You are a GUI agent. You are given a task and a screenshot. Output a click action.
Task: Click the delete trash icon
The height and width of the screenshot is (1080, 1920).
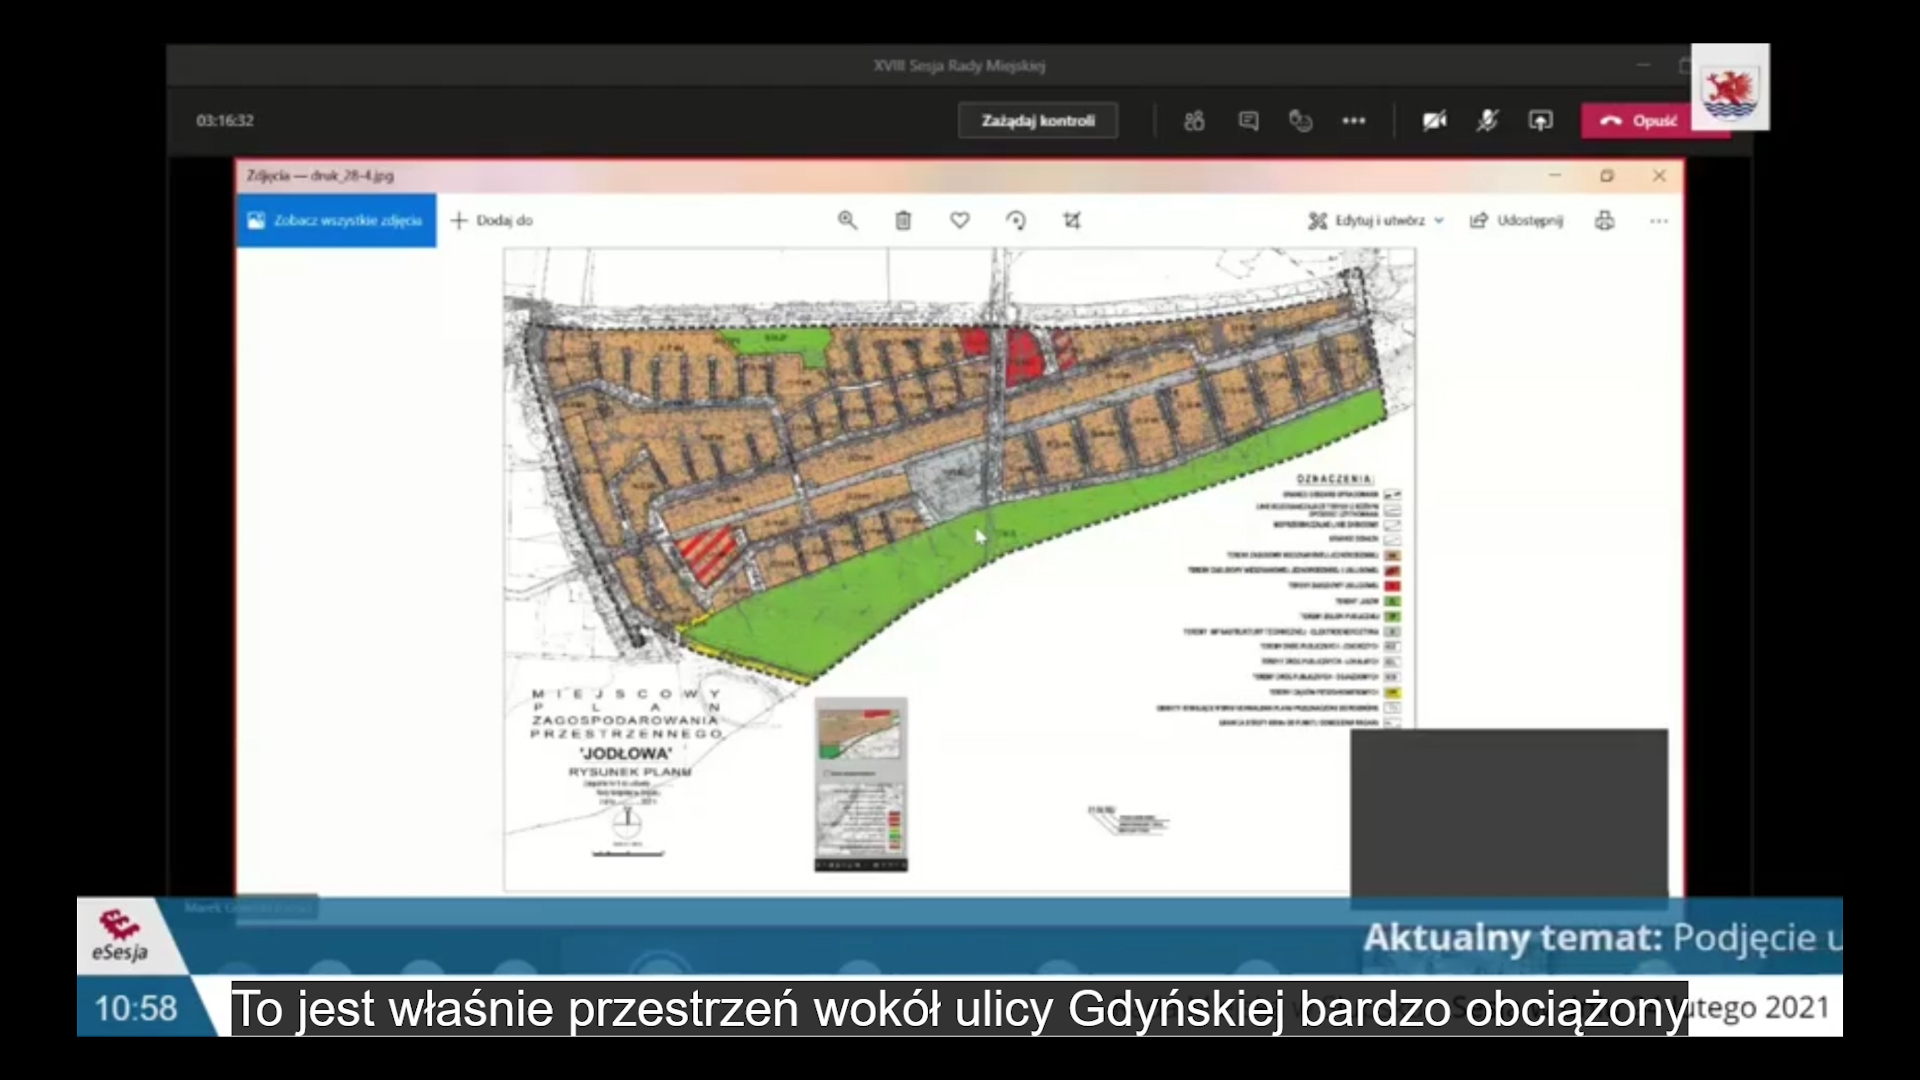[903, 221]
